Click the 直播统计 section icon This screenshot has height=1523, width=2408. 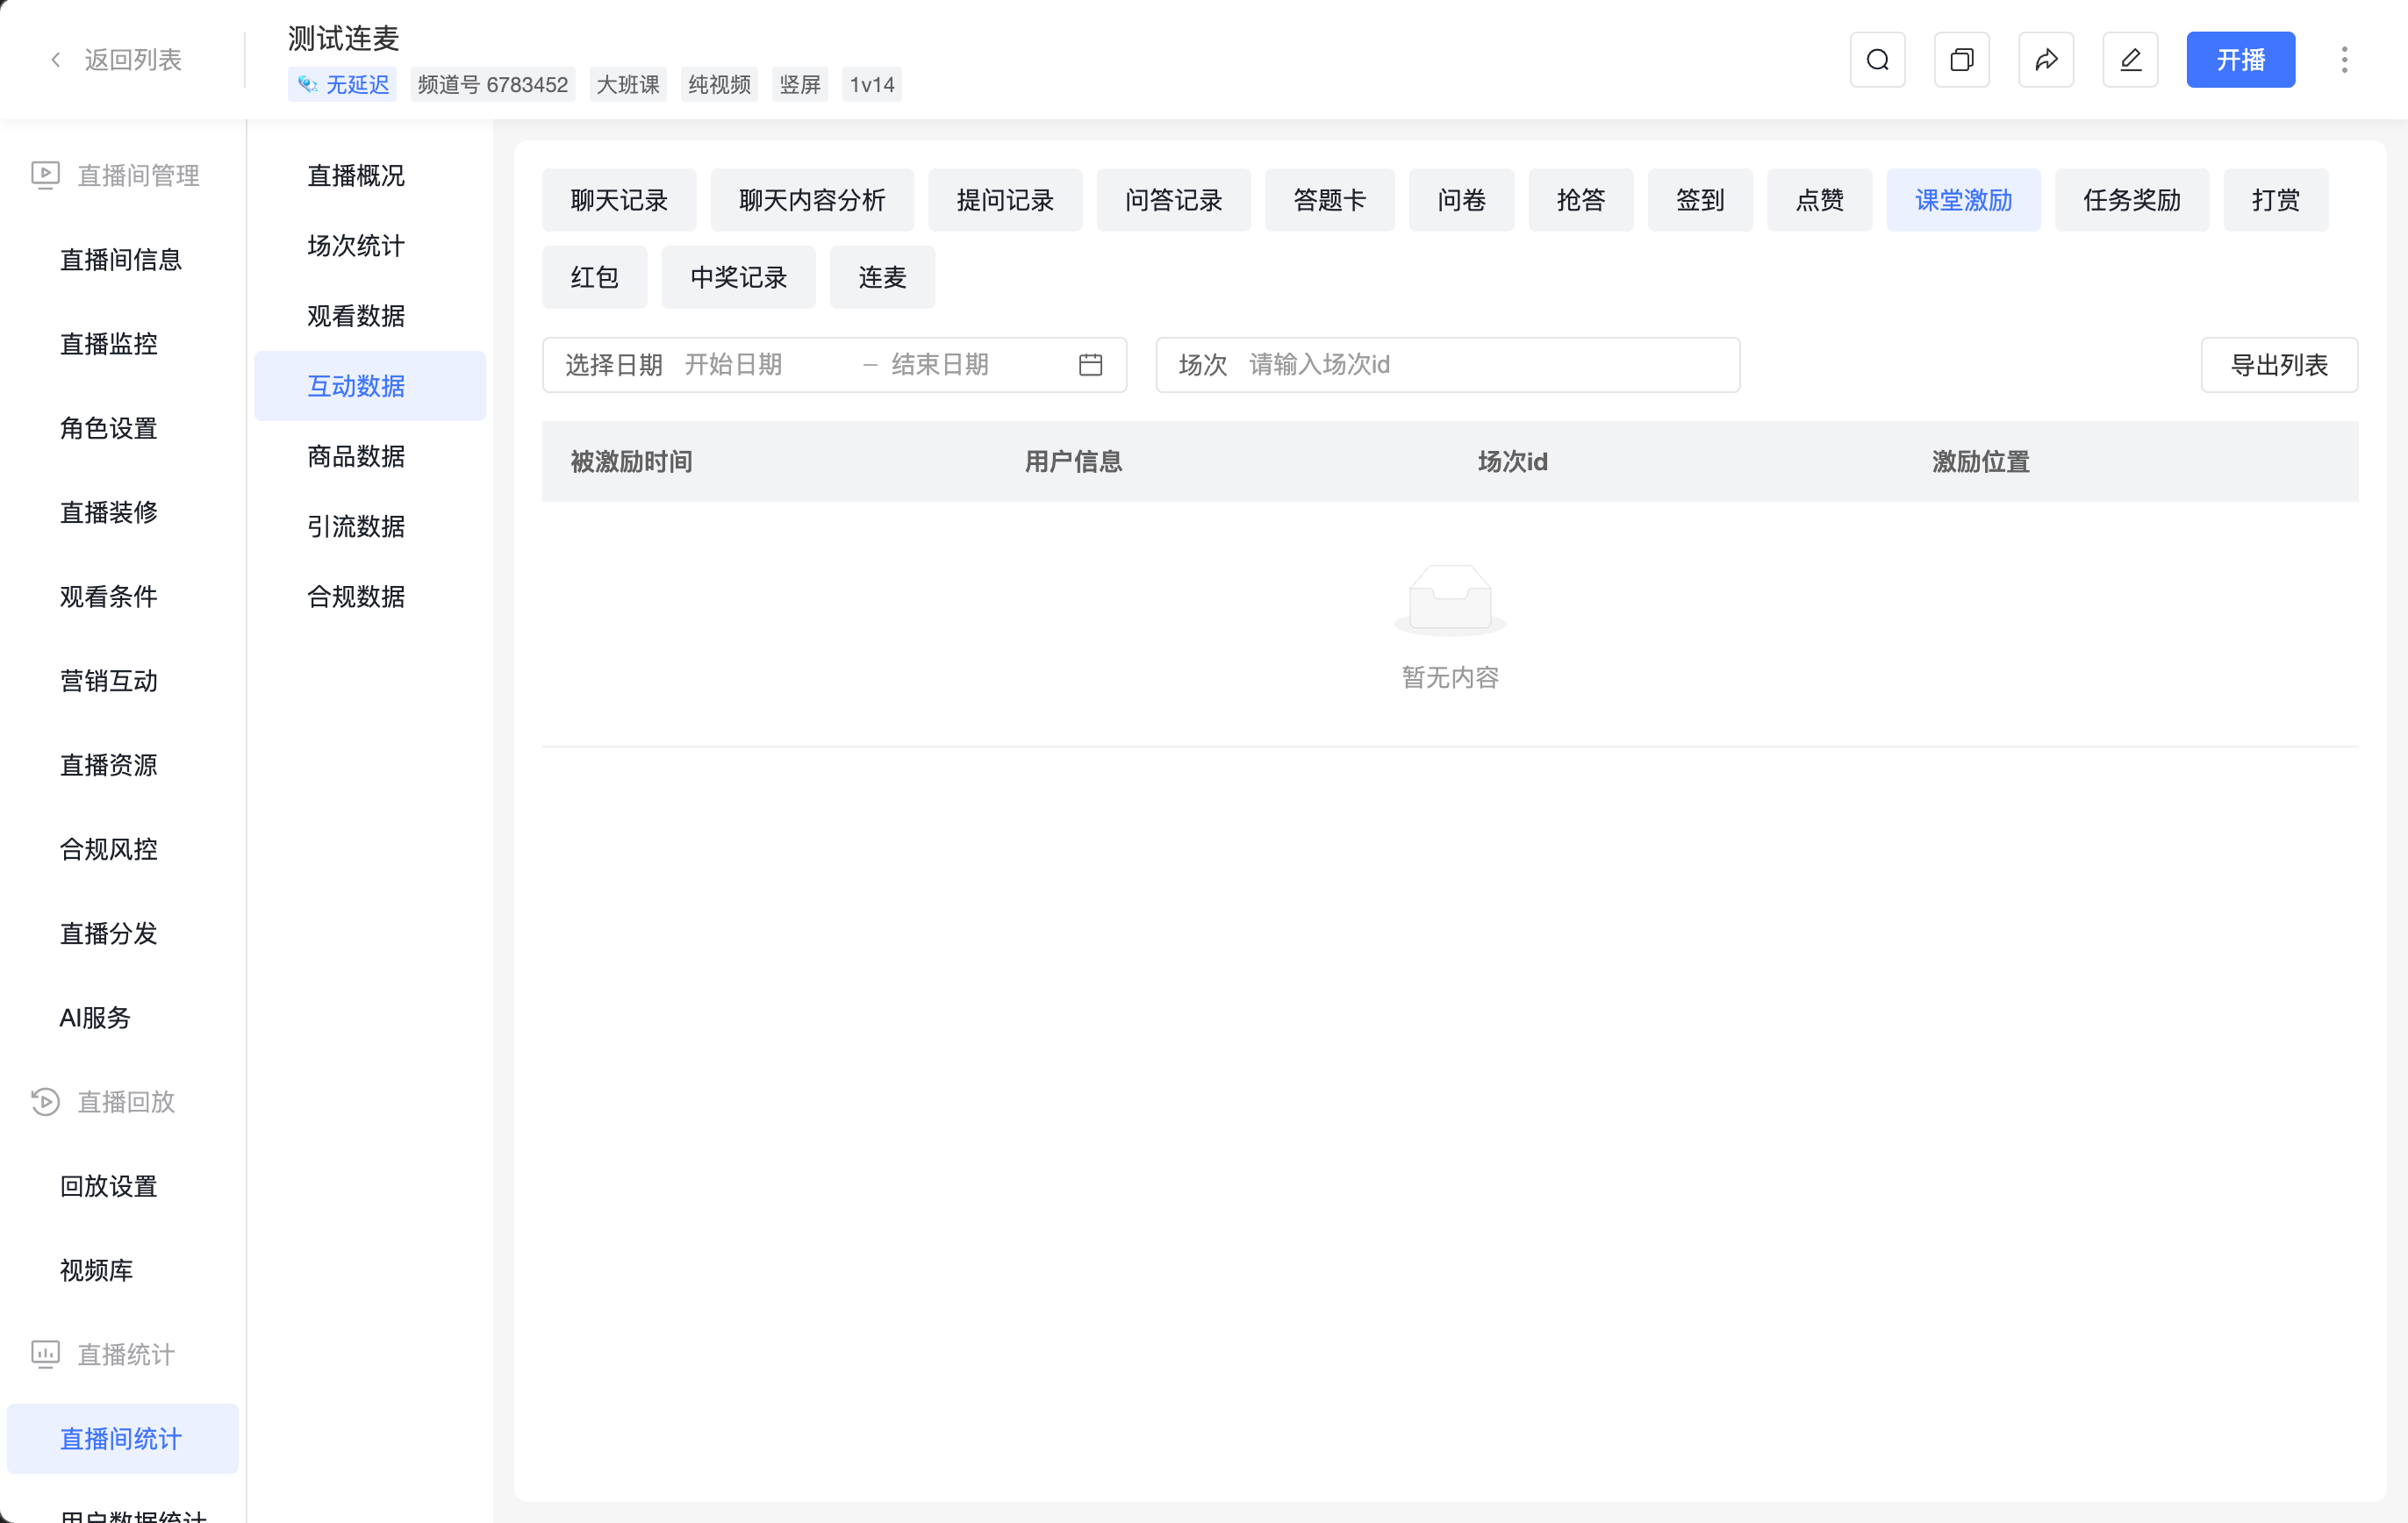(x=45, y=1354)
